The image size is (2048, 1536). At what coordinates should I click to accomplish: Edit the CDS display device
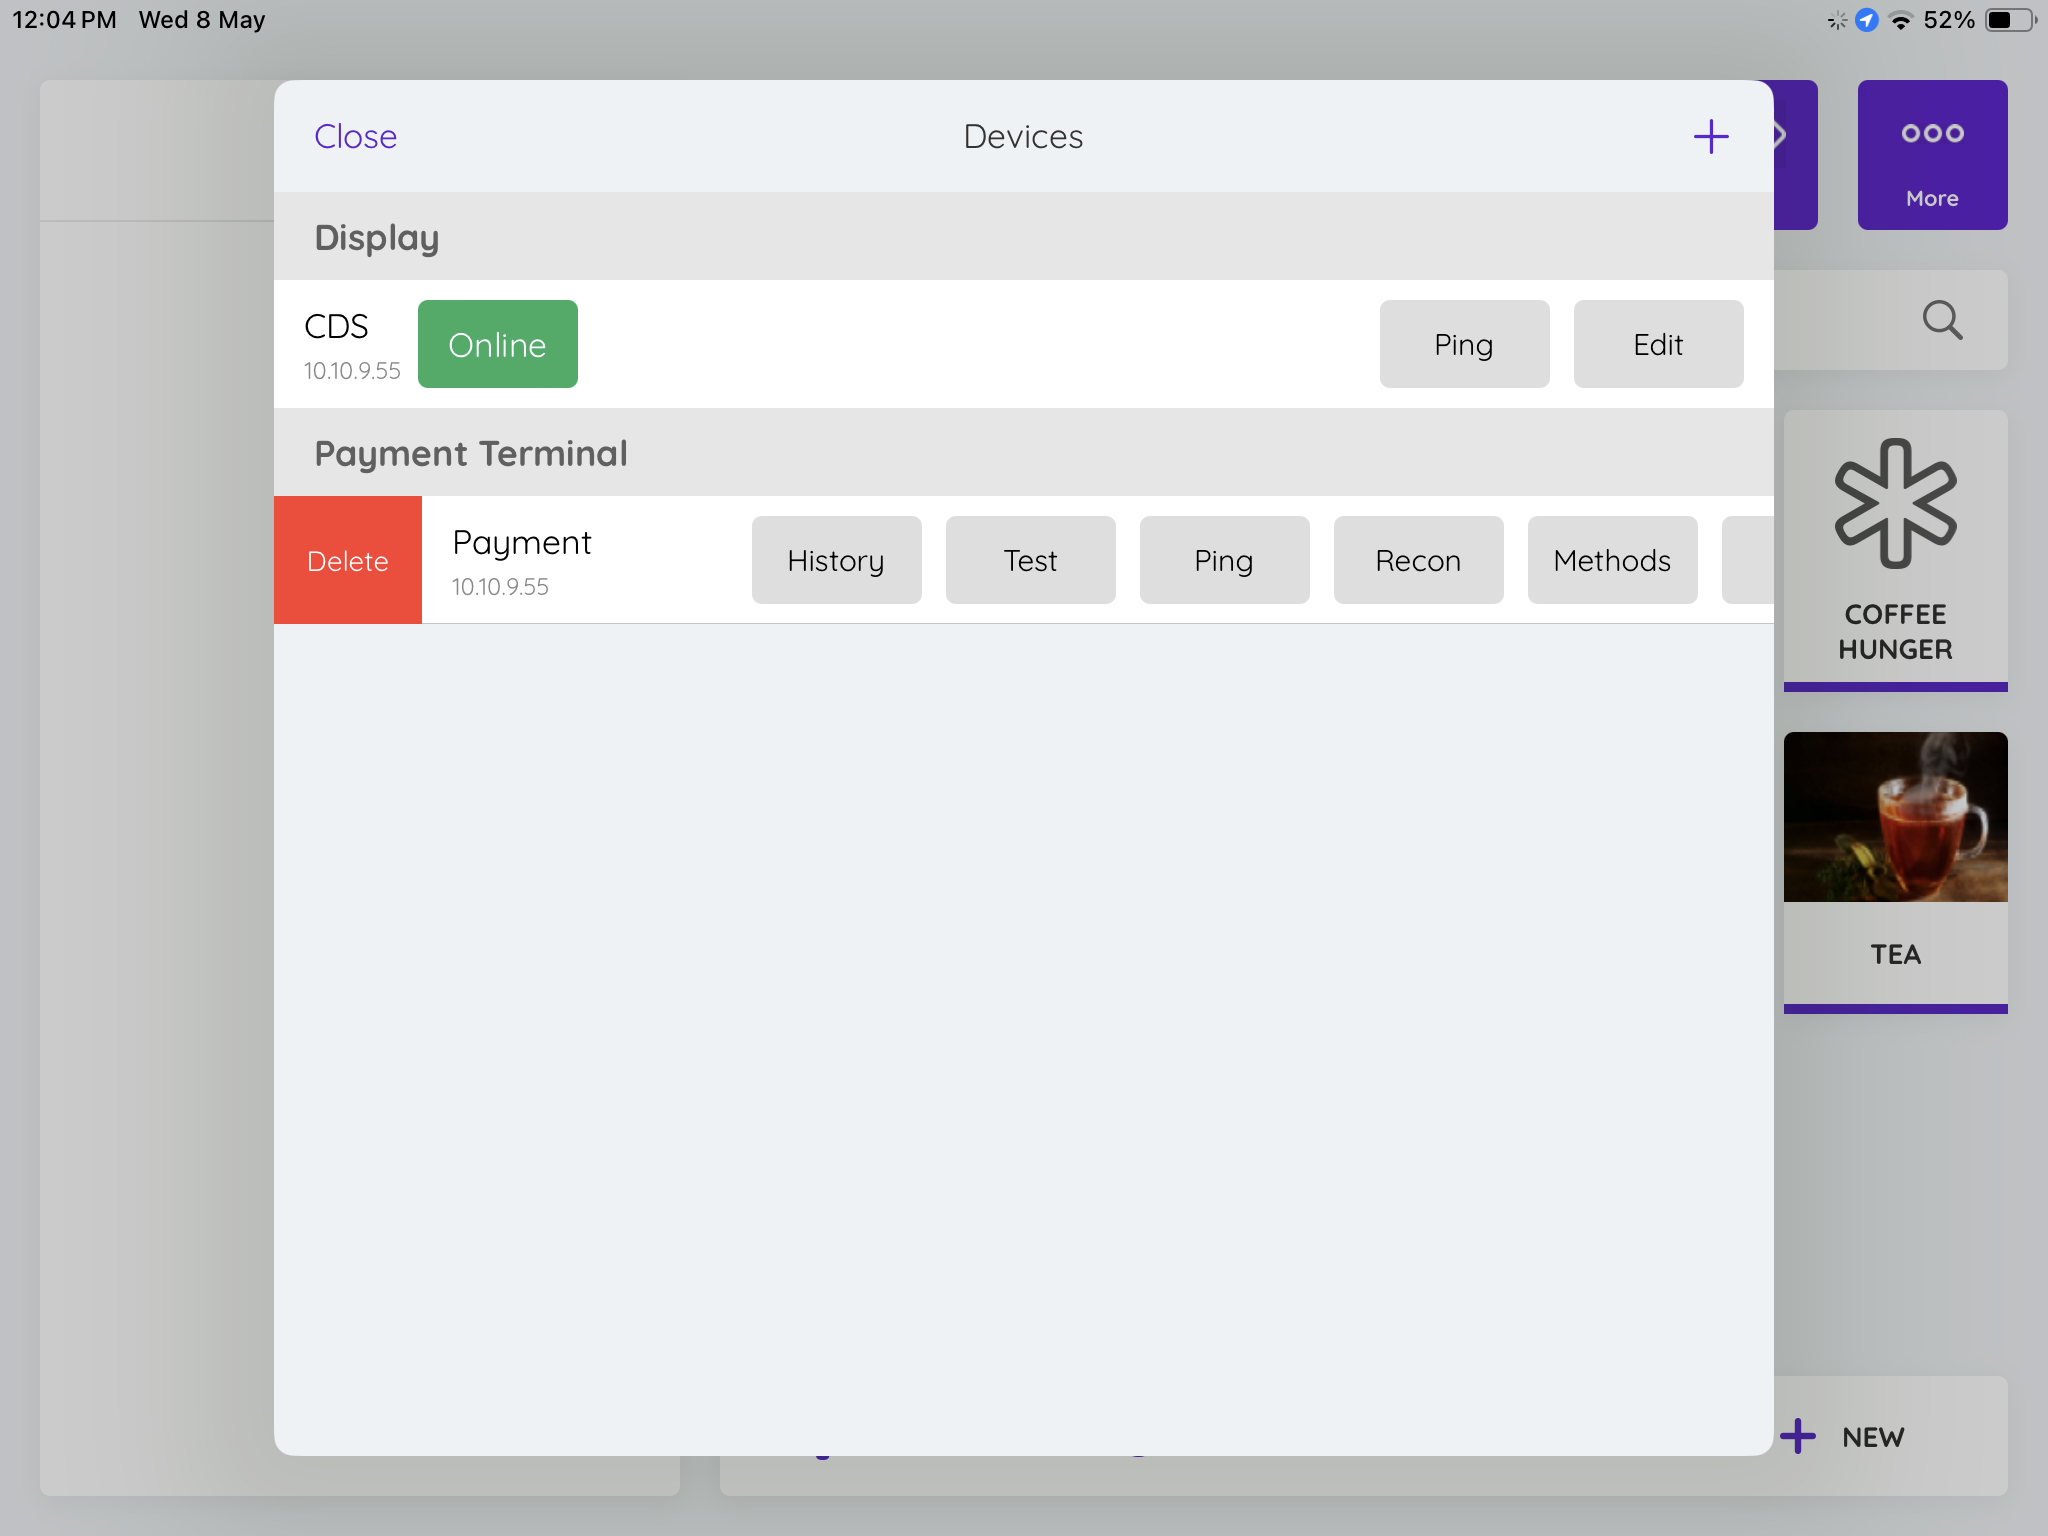click(1657, 344)
